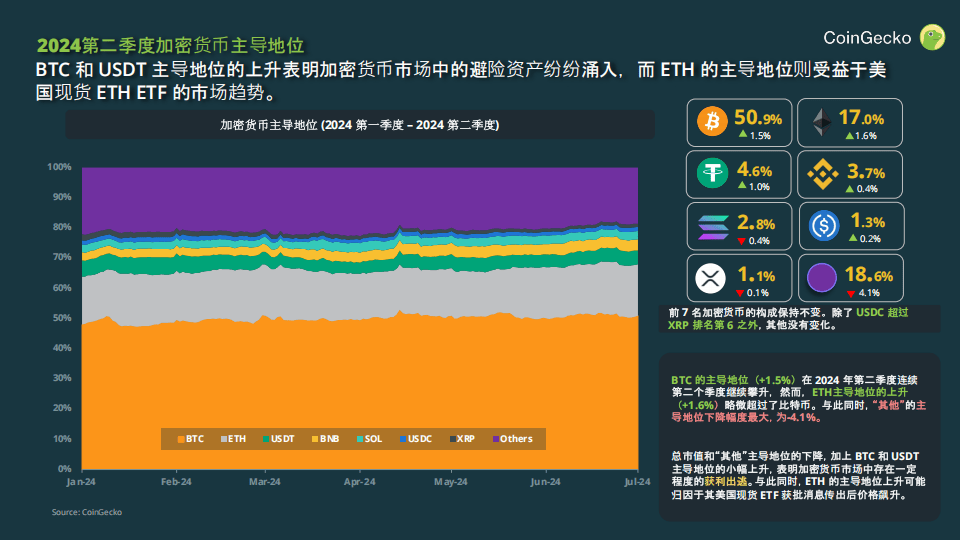960x540 pixels.
Task: Select ETH in the chart legend
Action: coord(233,439)
